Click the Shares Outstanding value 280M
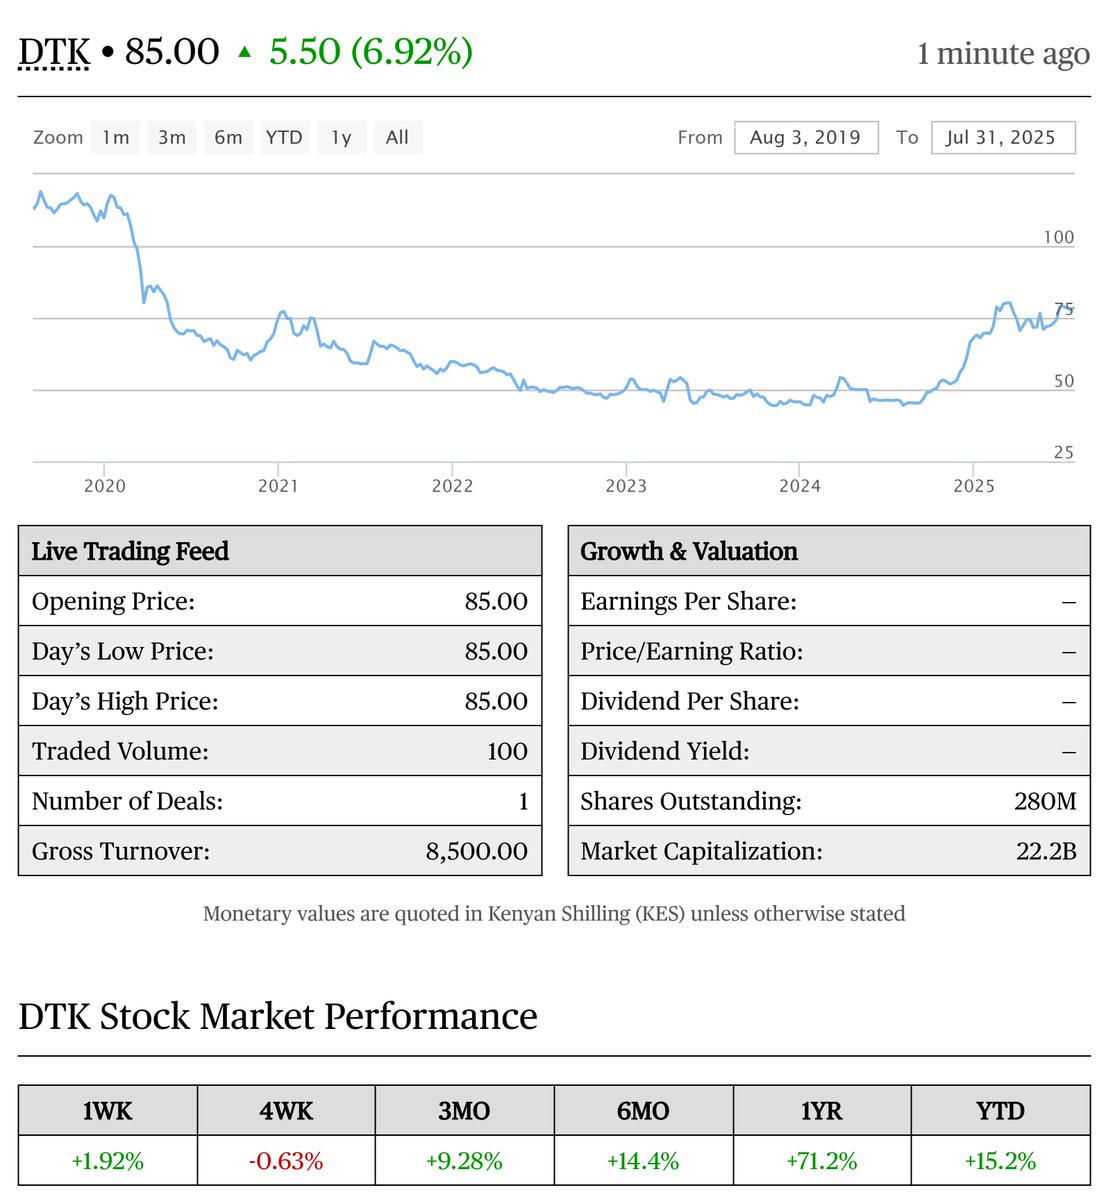Viewport: 1113px width, 1199px height. (1045, 801)
